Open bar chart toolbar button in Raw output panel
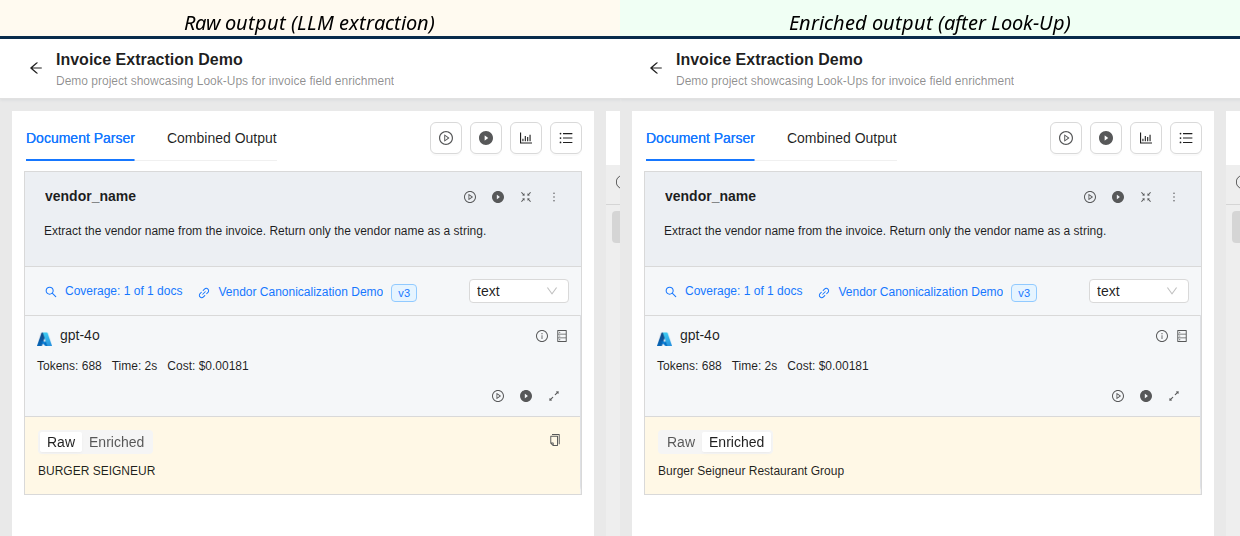The width and height of the screenshot is (1240, 536). pos(526,138)
